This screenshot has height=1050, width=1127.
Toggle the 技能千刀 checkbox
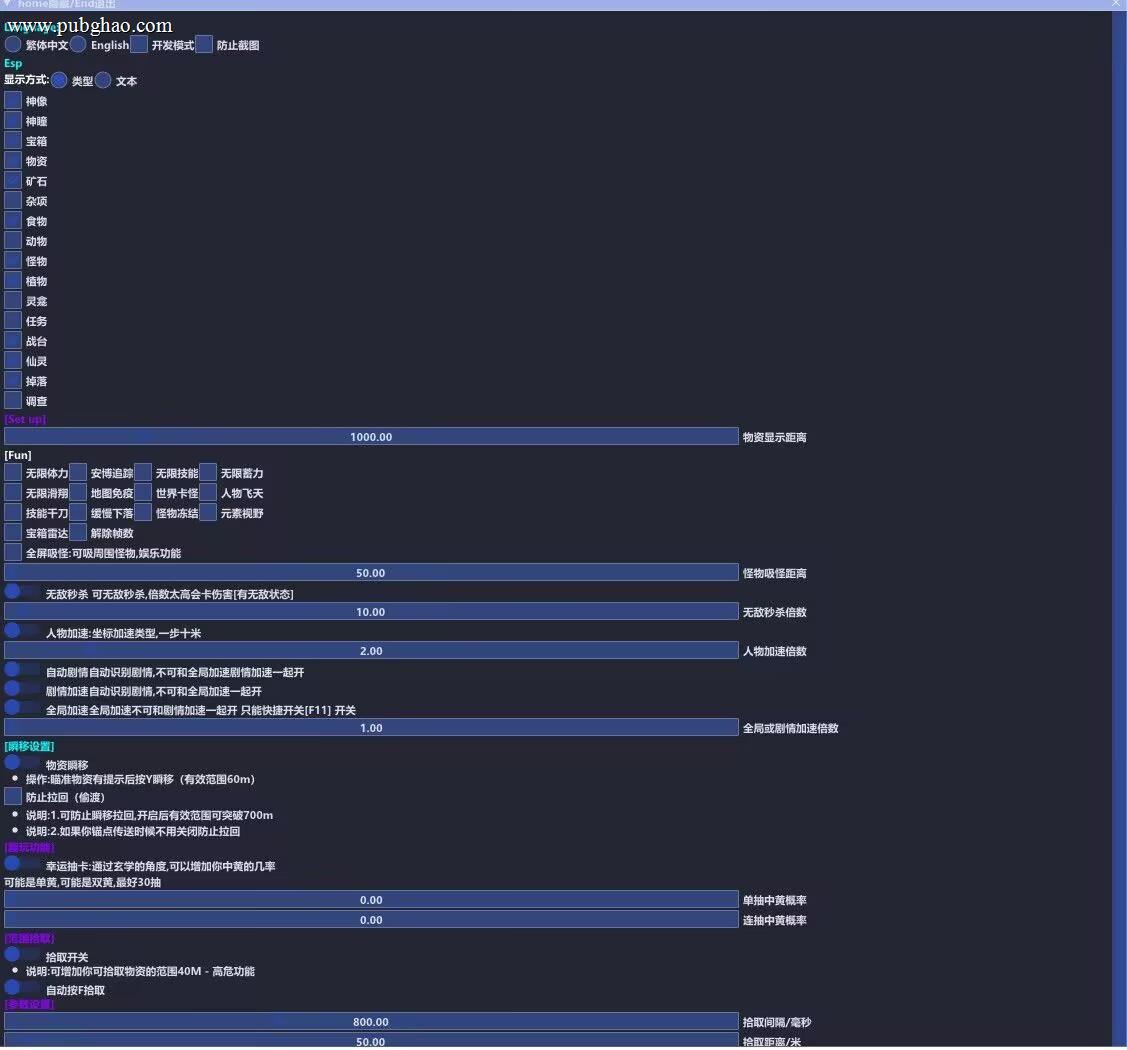[13, 513]
